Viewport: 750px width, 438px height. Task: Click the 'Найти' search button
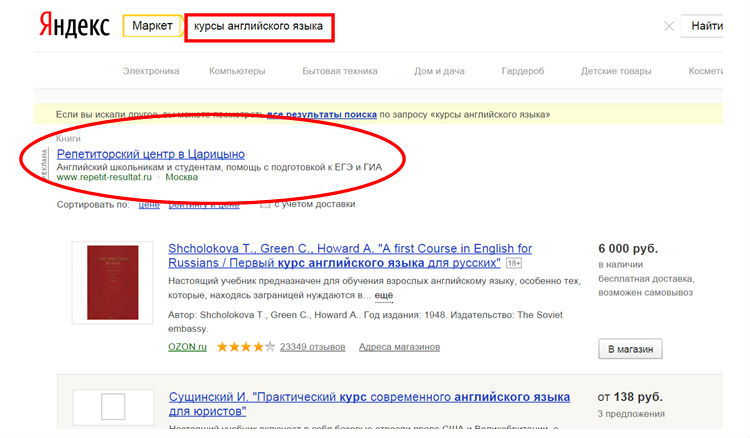pyautogui.click(x=717, y=26)
